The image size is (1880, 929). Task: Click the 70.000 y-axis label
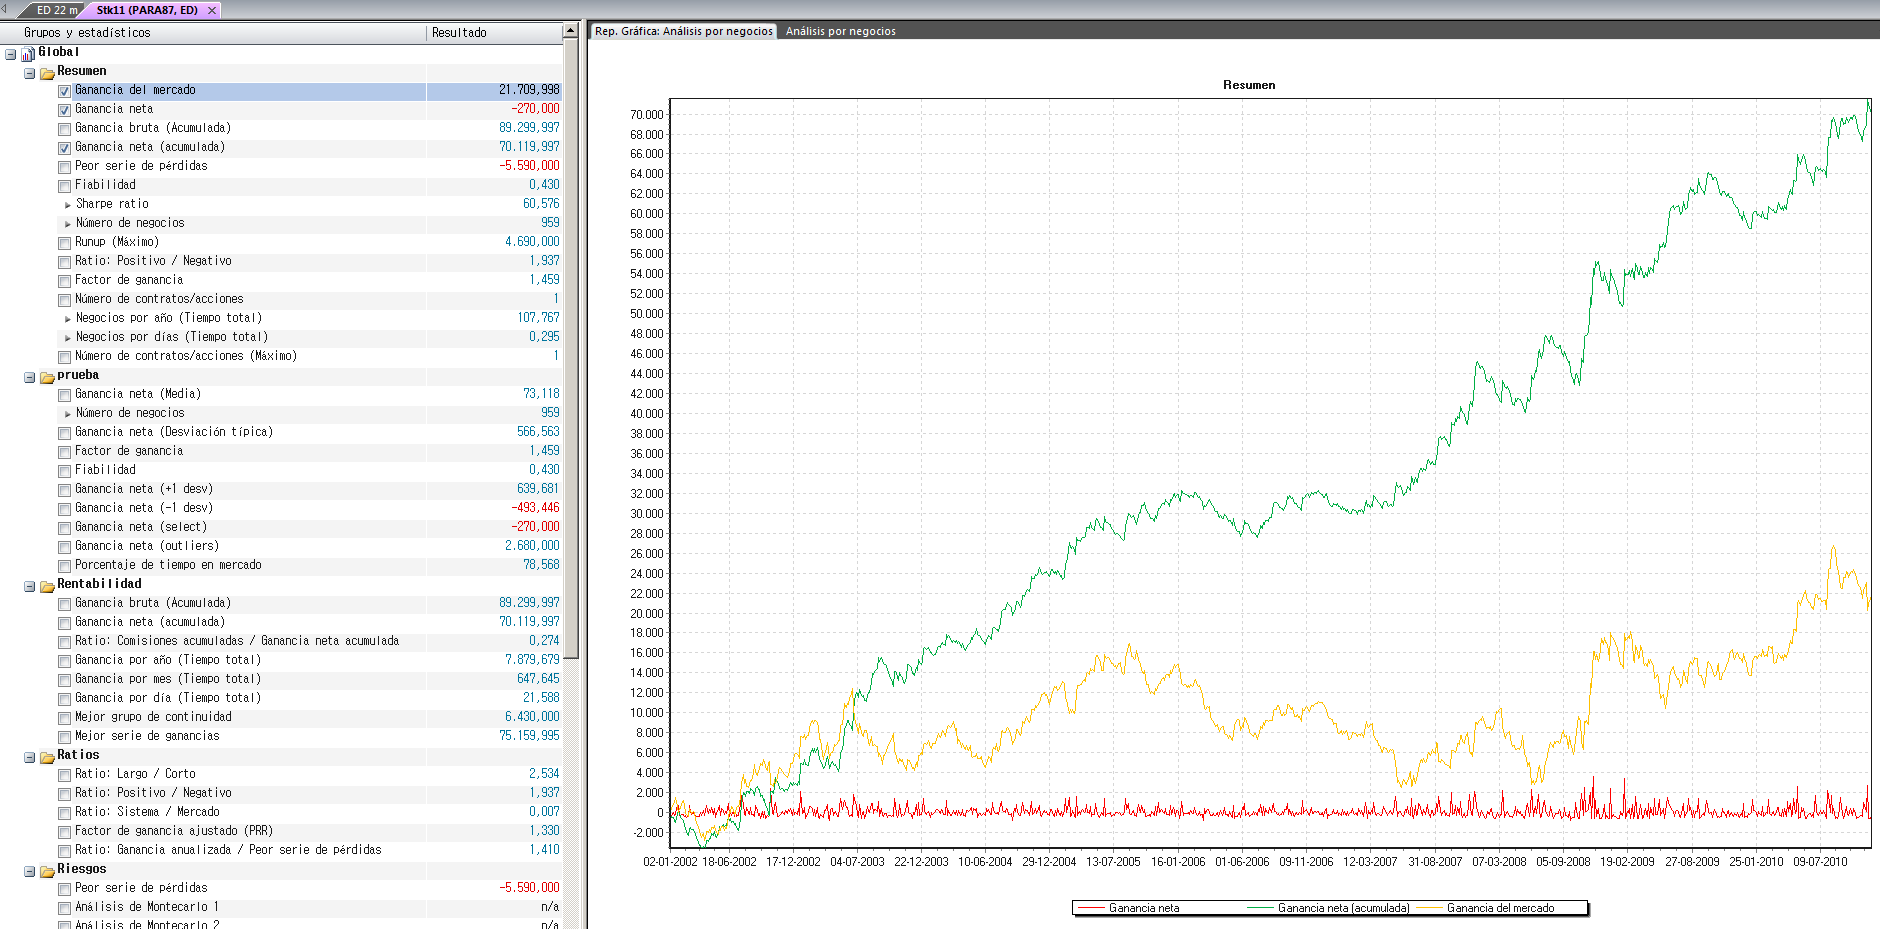point(646,115)
